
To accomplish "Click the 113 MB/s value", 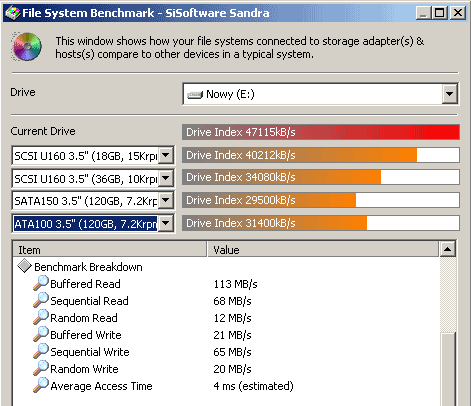I will pos(236,284).
